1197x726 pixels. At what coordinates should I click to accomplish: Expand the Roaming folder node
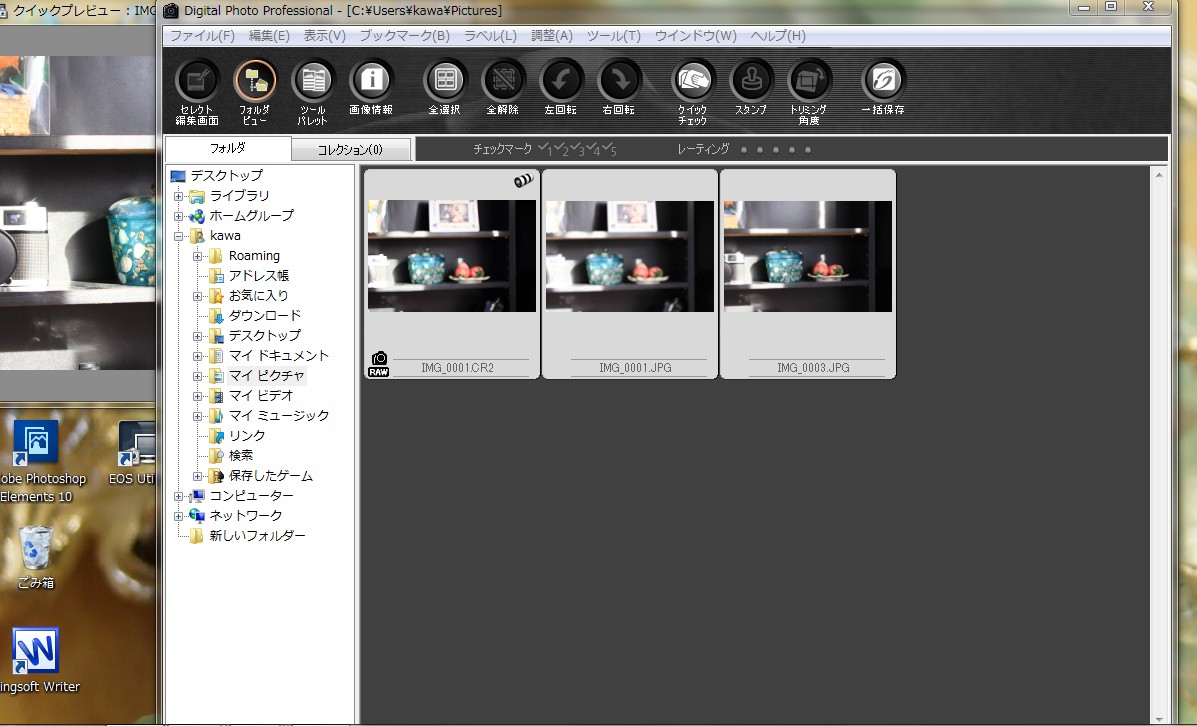click(198, 256)
